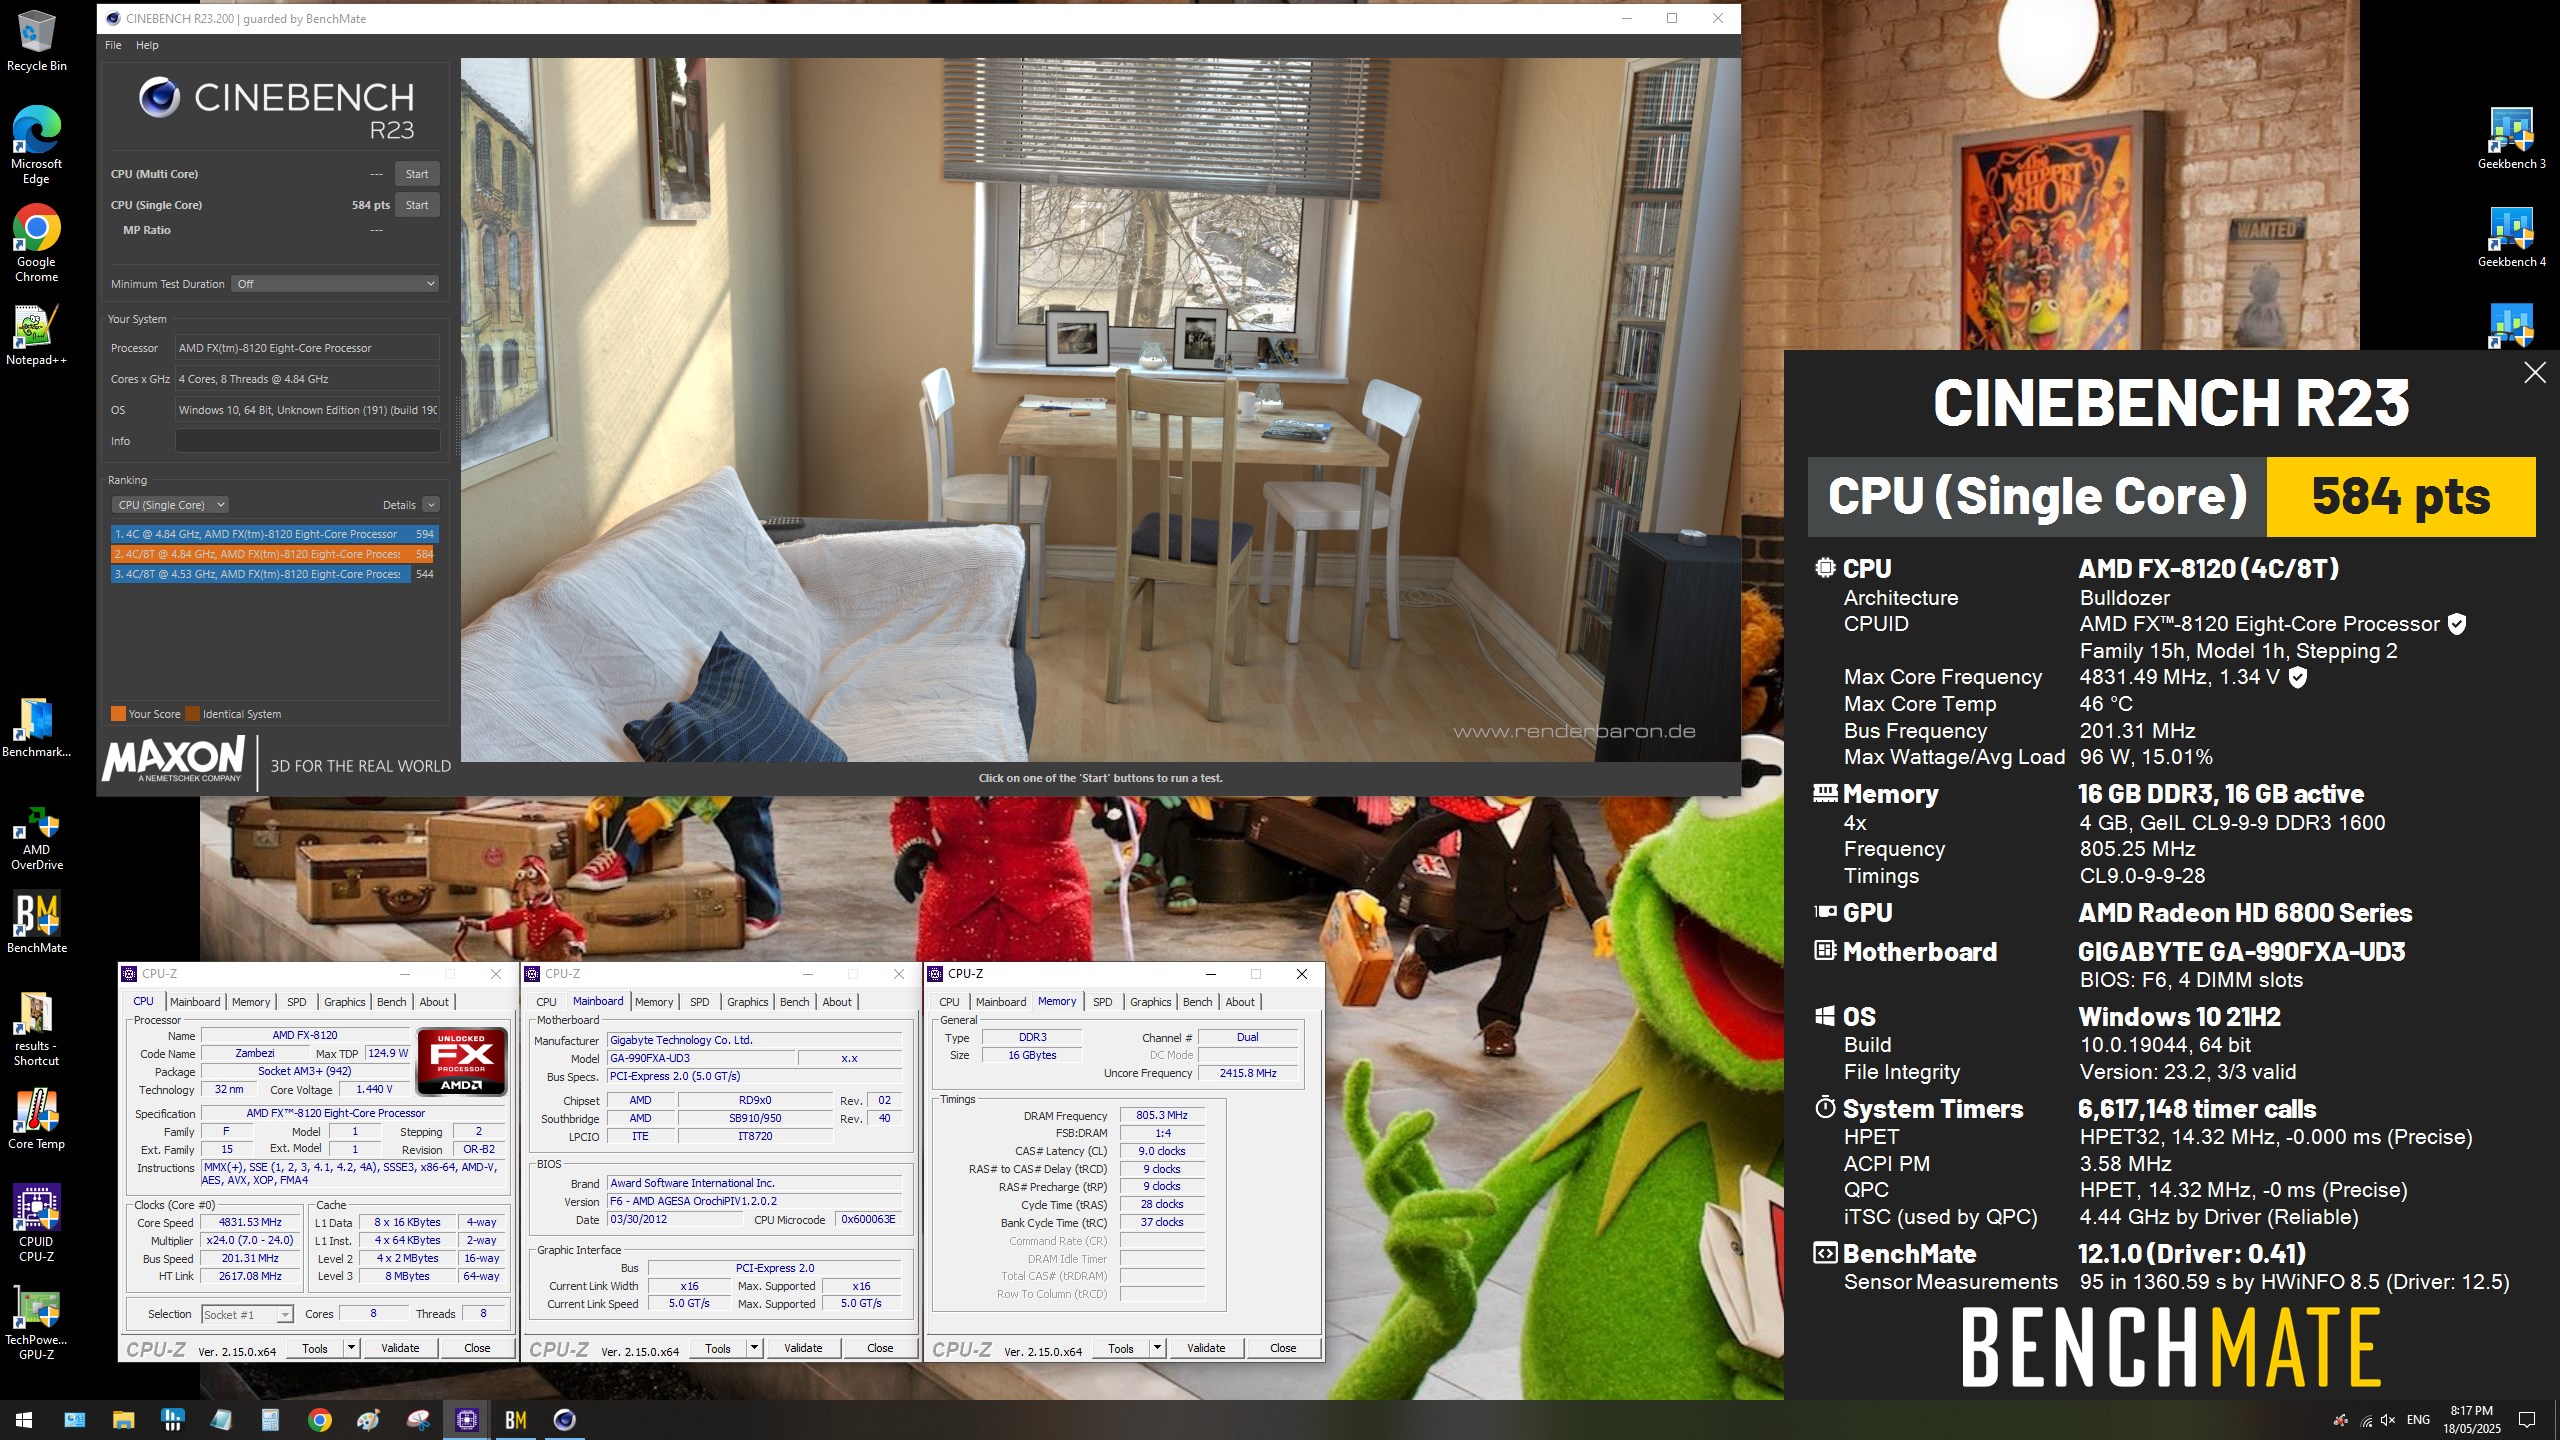Open the File menu in Cinebench

(x=113, y=45)
